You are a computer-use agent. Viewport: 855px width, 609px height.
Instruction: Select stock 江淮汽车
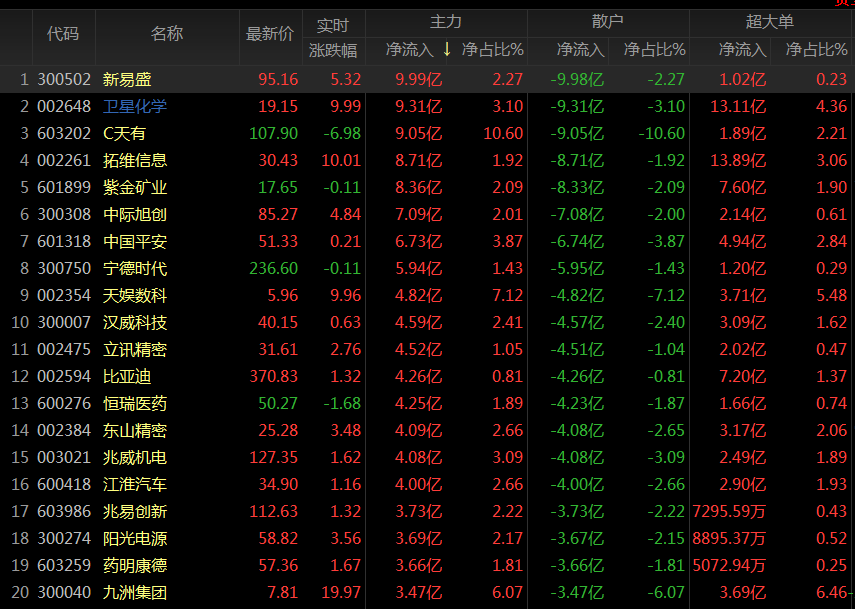135,484
